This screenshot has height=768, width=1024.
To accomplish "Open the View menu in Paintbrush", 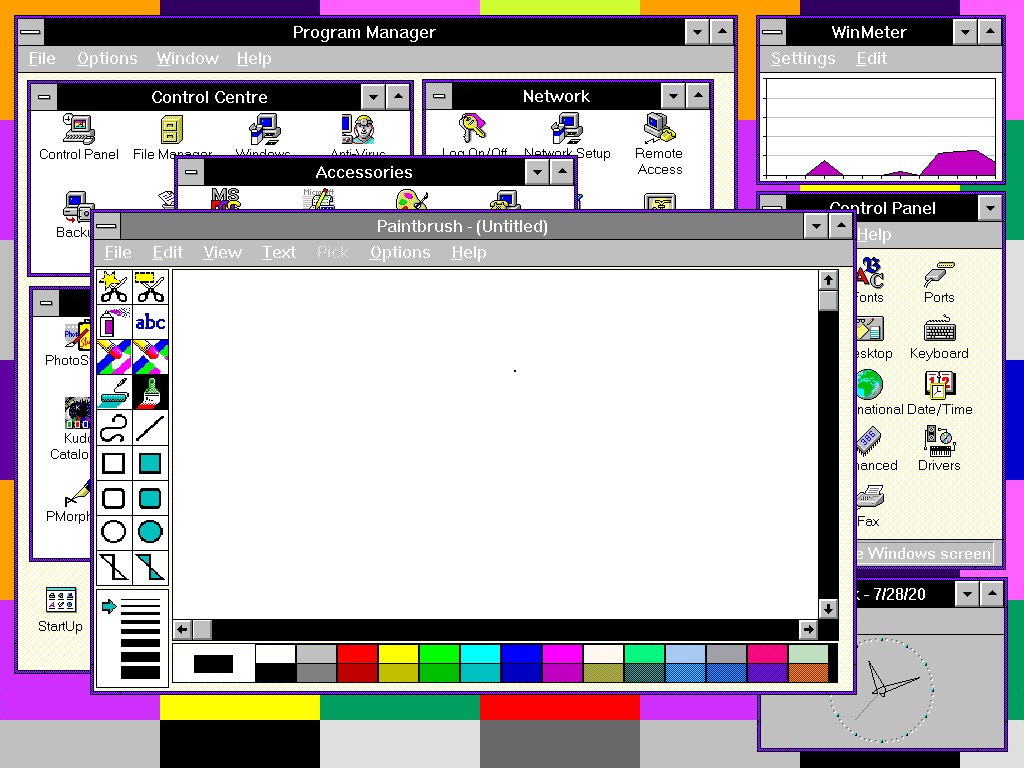I will coord(222,252).
